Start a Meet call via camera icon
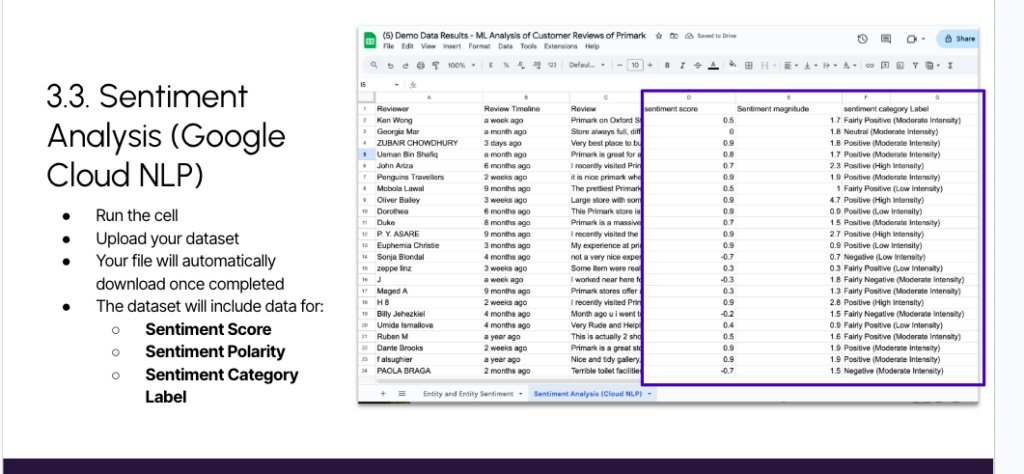This screenshot has height=474, width=1024. [912, 39]
